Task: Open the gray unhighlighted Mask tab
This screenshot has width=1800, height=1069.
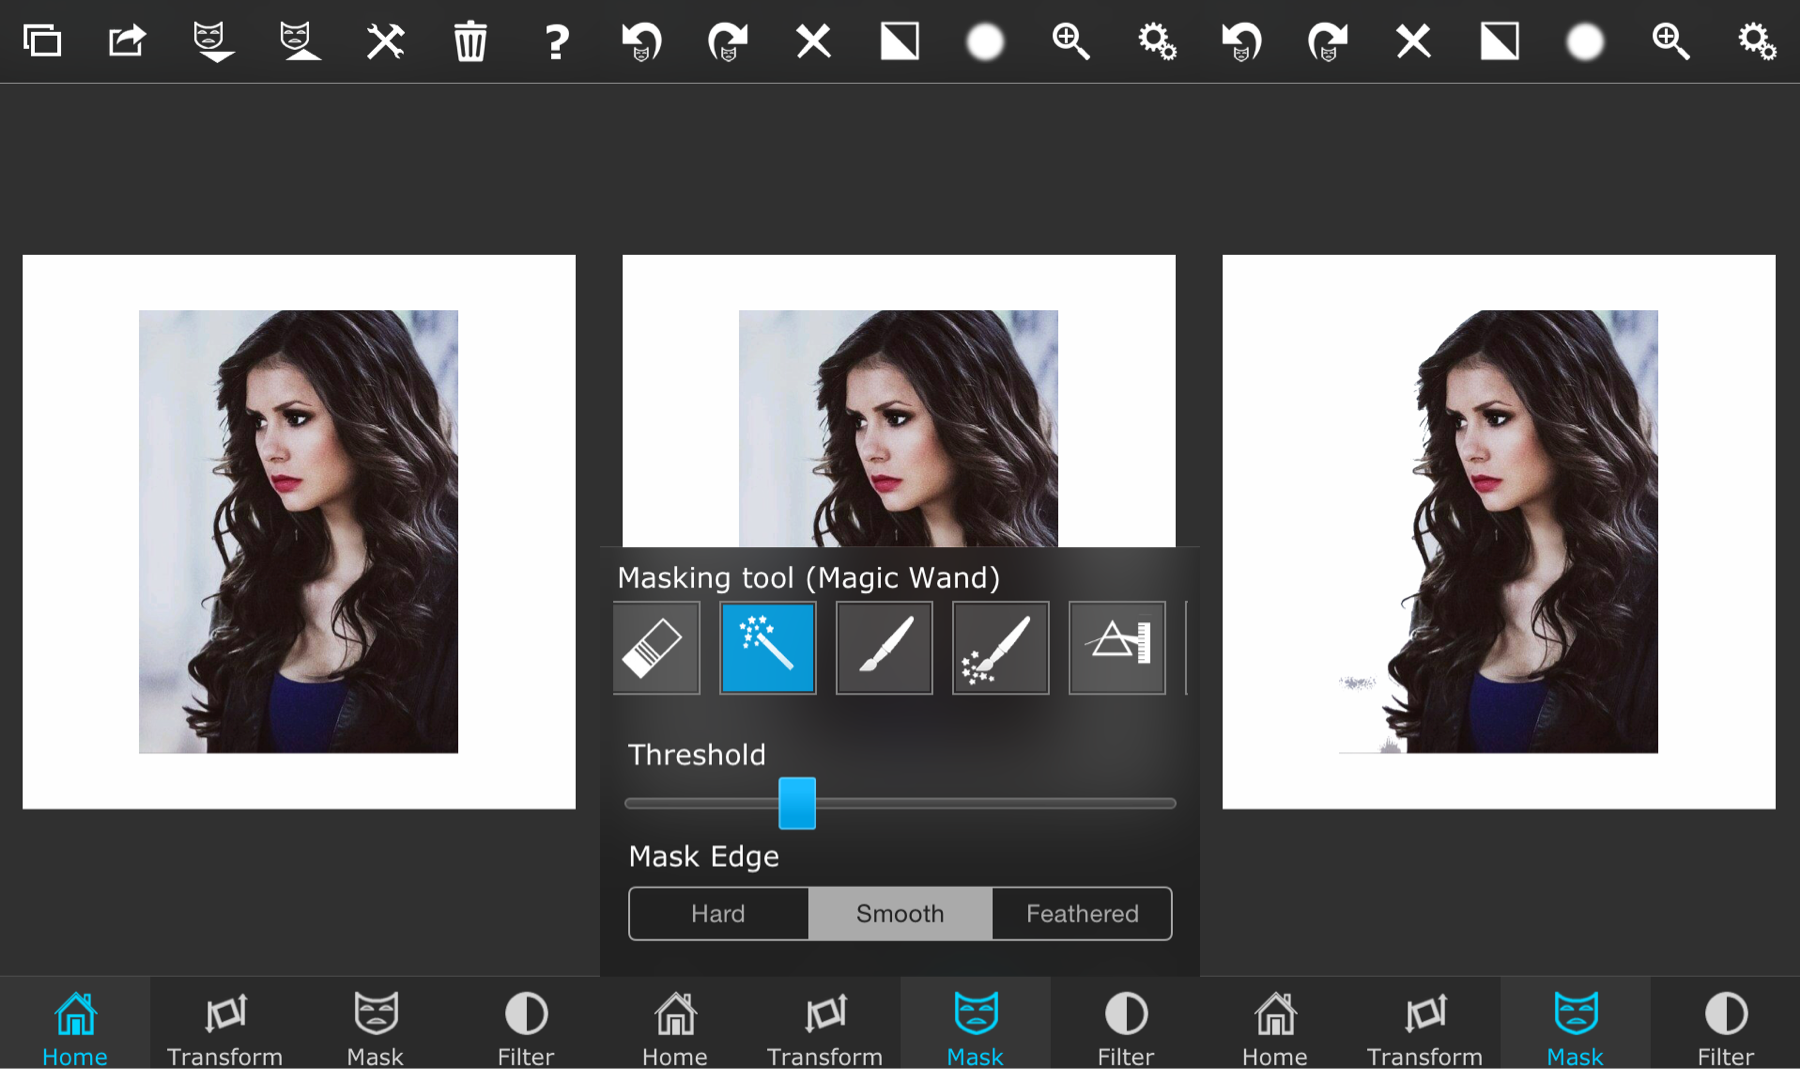Action: pos(375,1025)
